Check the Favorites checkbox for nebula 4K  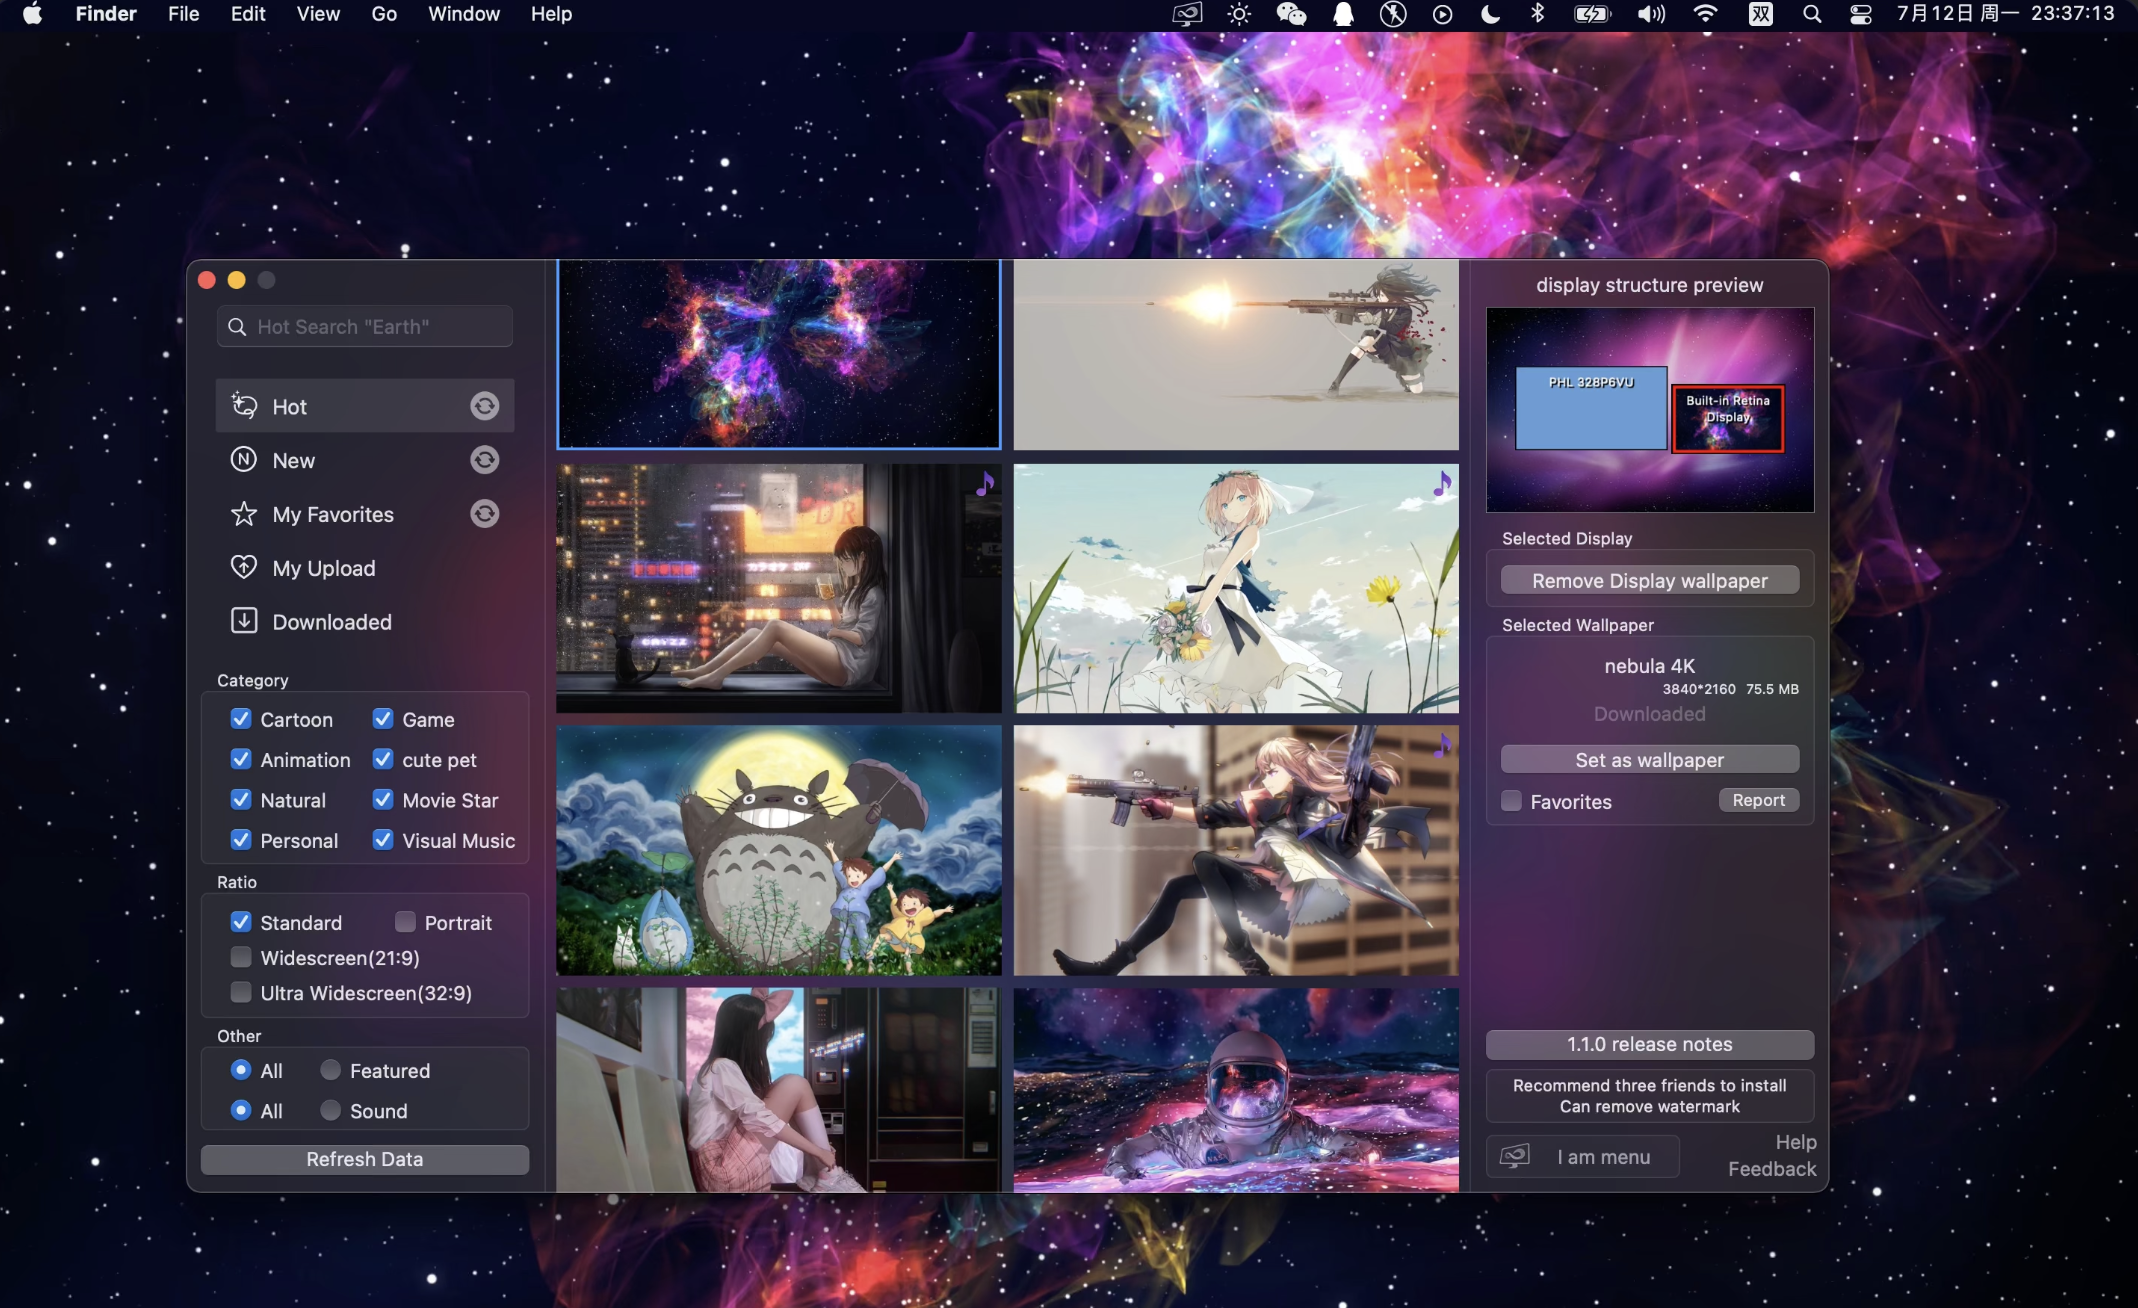1512,801
